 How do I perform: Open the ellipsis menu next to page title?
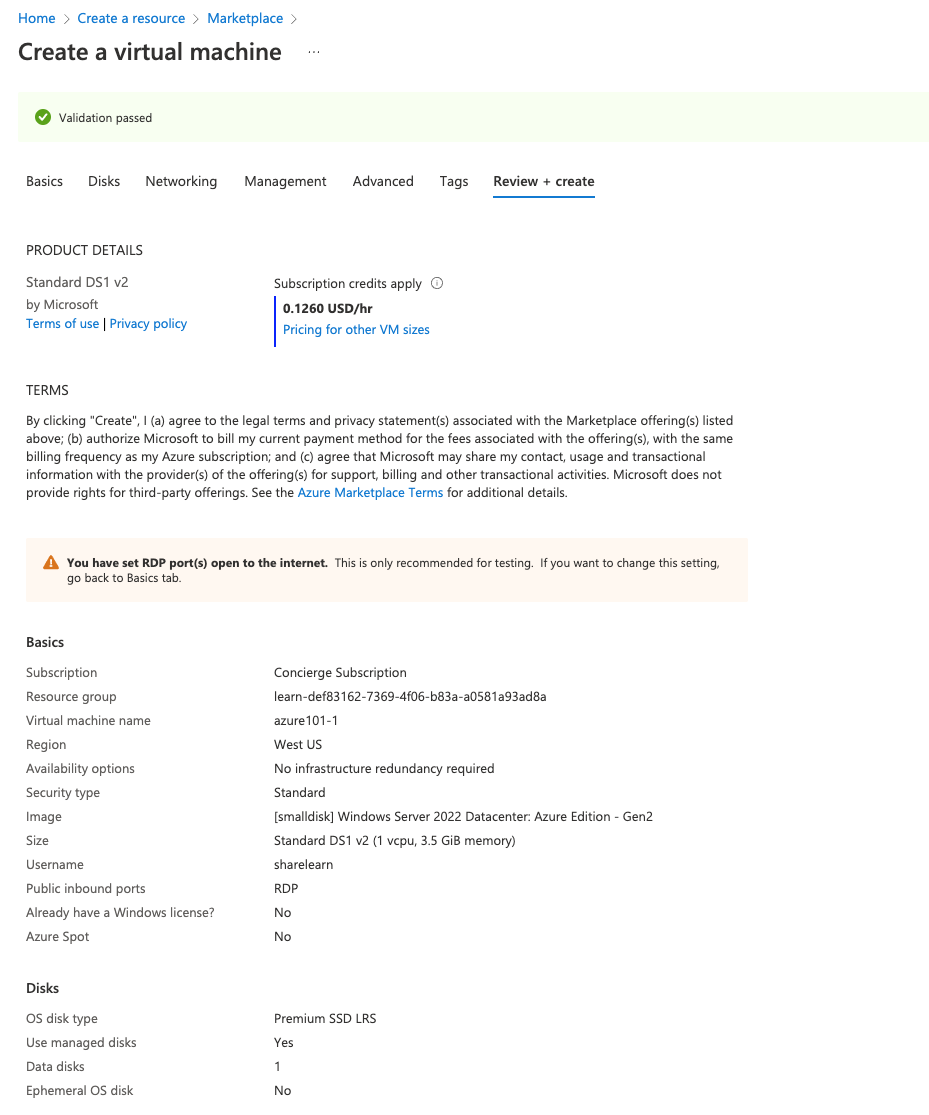click(x=314, y=52)
